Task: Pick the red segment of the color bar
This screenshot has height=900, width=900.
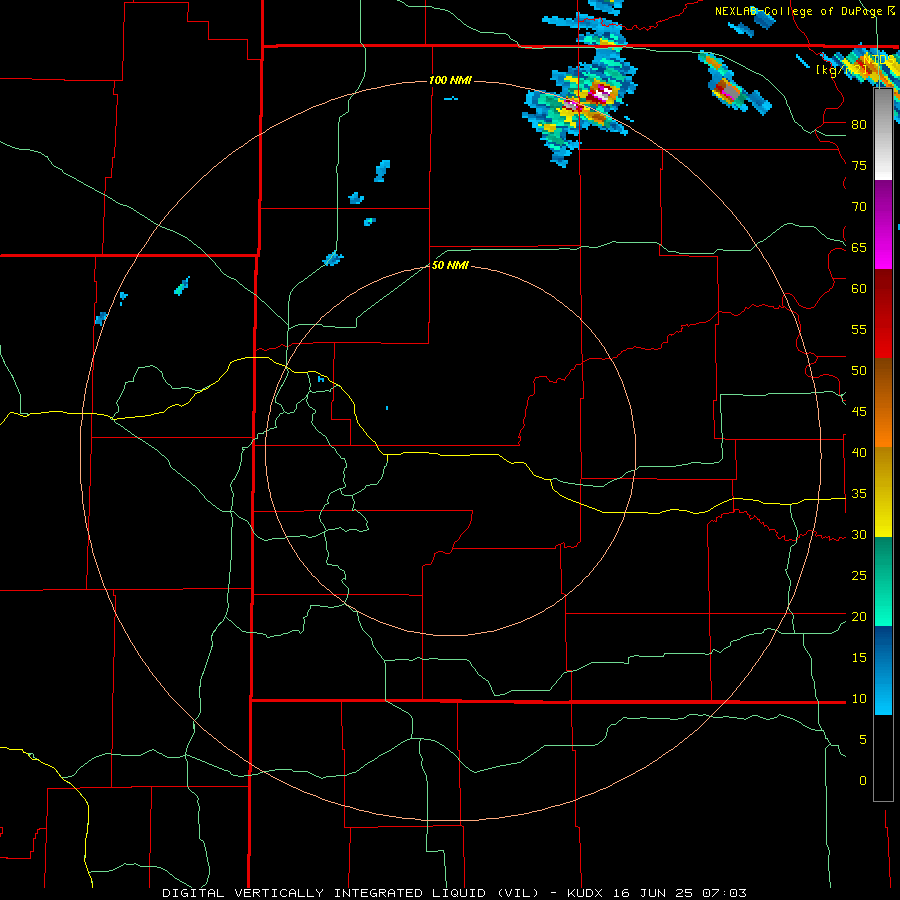Action: (883, 314)
